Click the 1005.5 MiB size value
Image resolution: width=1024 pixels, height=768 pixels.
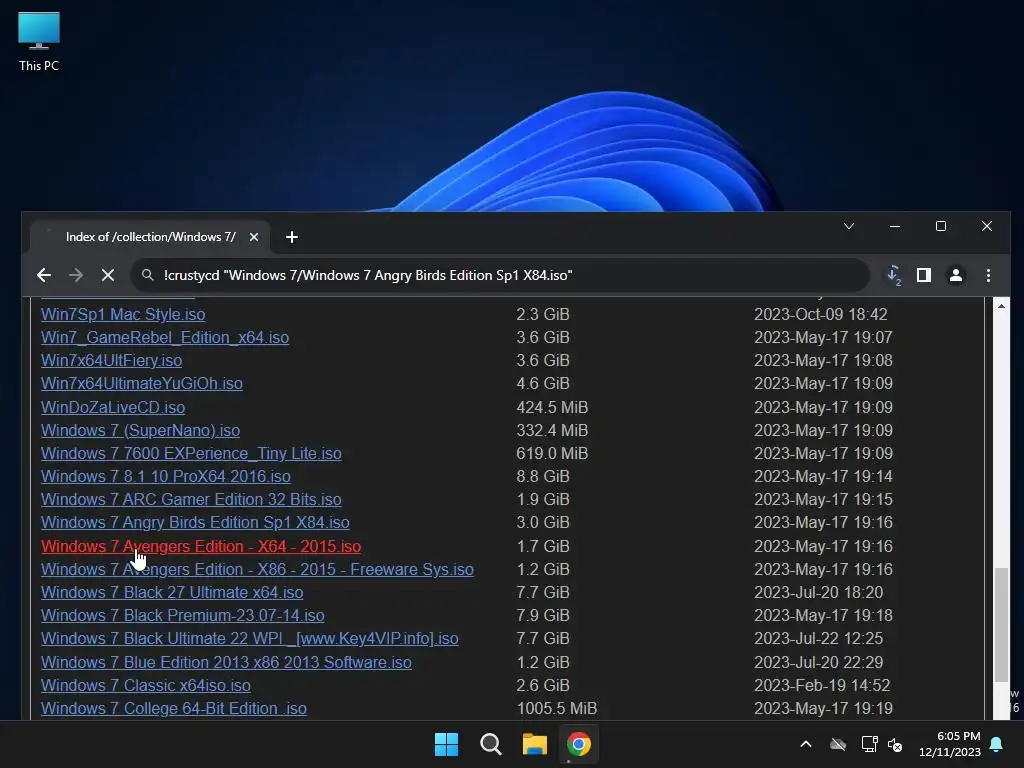click(556, 709)
